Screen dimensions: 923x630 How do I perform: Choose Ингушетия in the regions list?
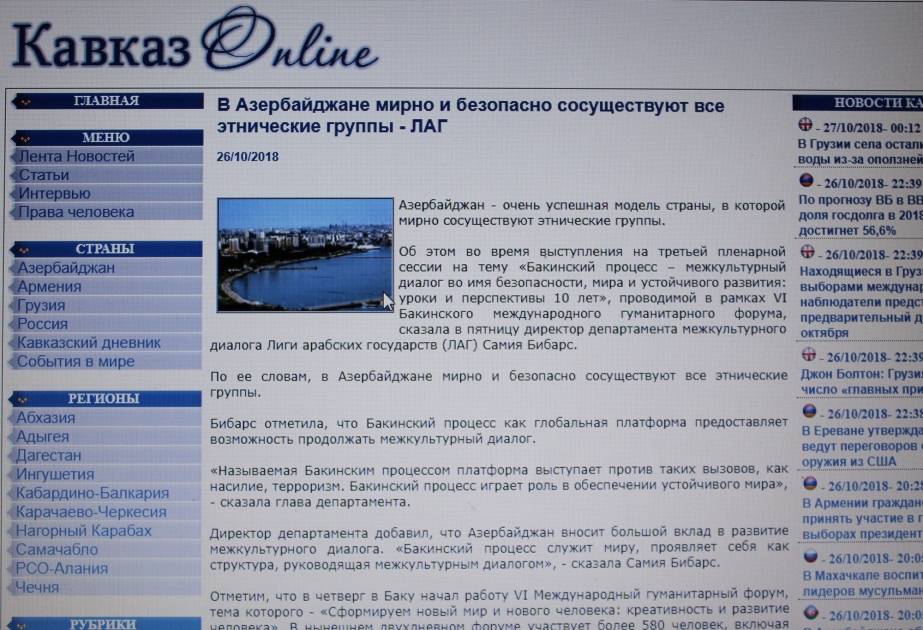105,474
